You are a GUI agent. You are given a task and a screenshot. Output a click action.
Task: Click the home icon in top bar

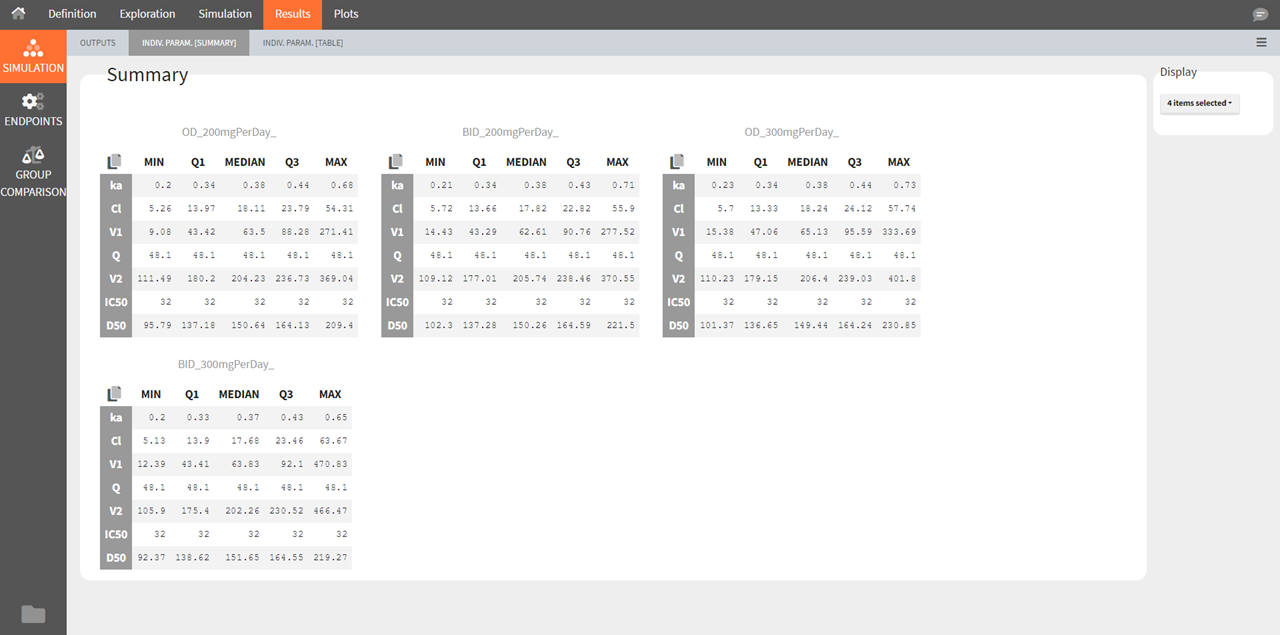click(x=18, y=14)
